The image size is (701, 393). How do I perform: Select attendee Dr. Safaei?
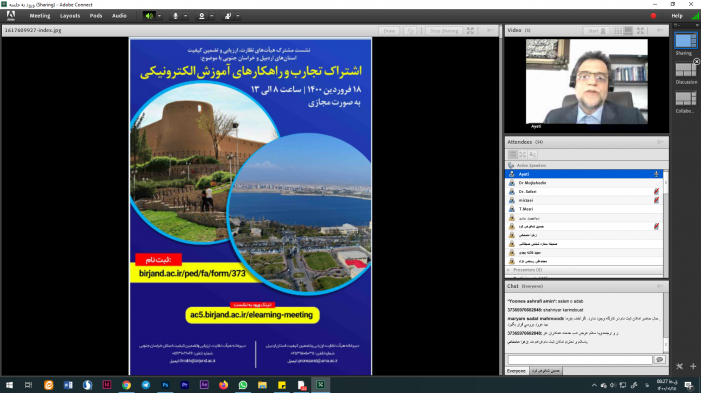tap(584, 191)
